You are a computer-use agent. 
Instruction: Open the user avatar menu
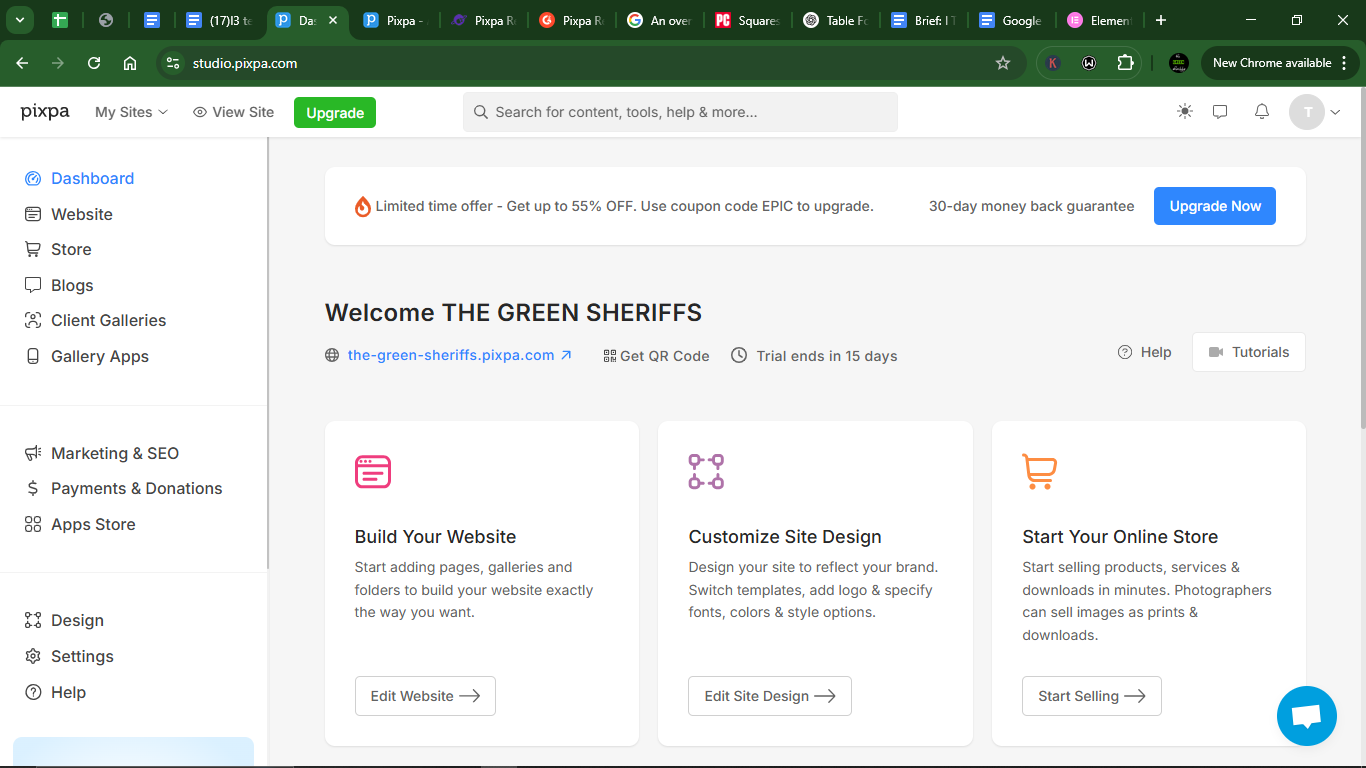point(1315,112)
